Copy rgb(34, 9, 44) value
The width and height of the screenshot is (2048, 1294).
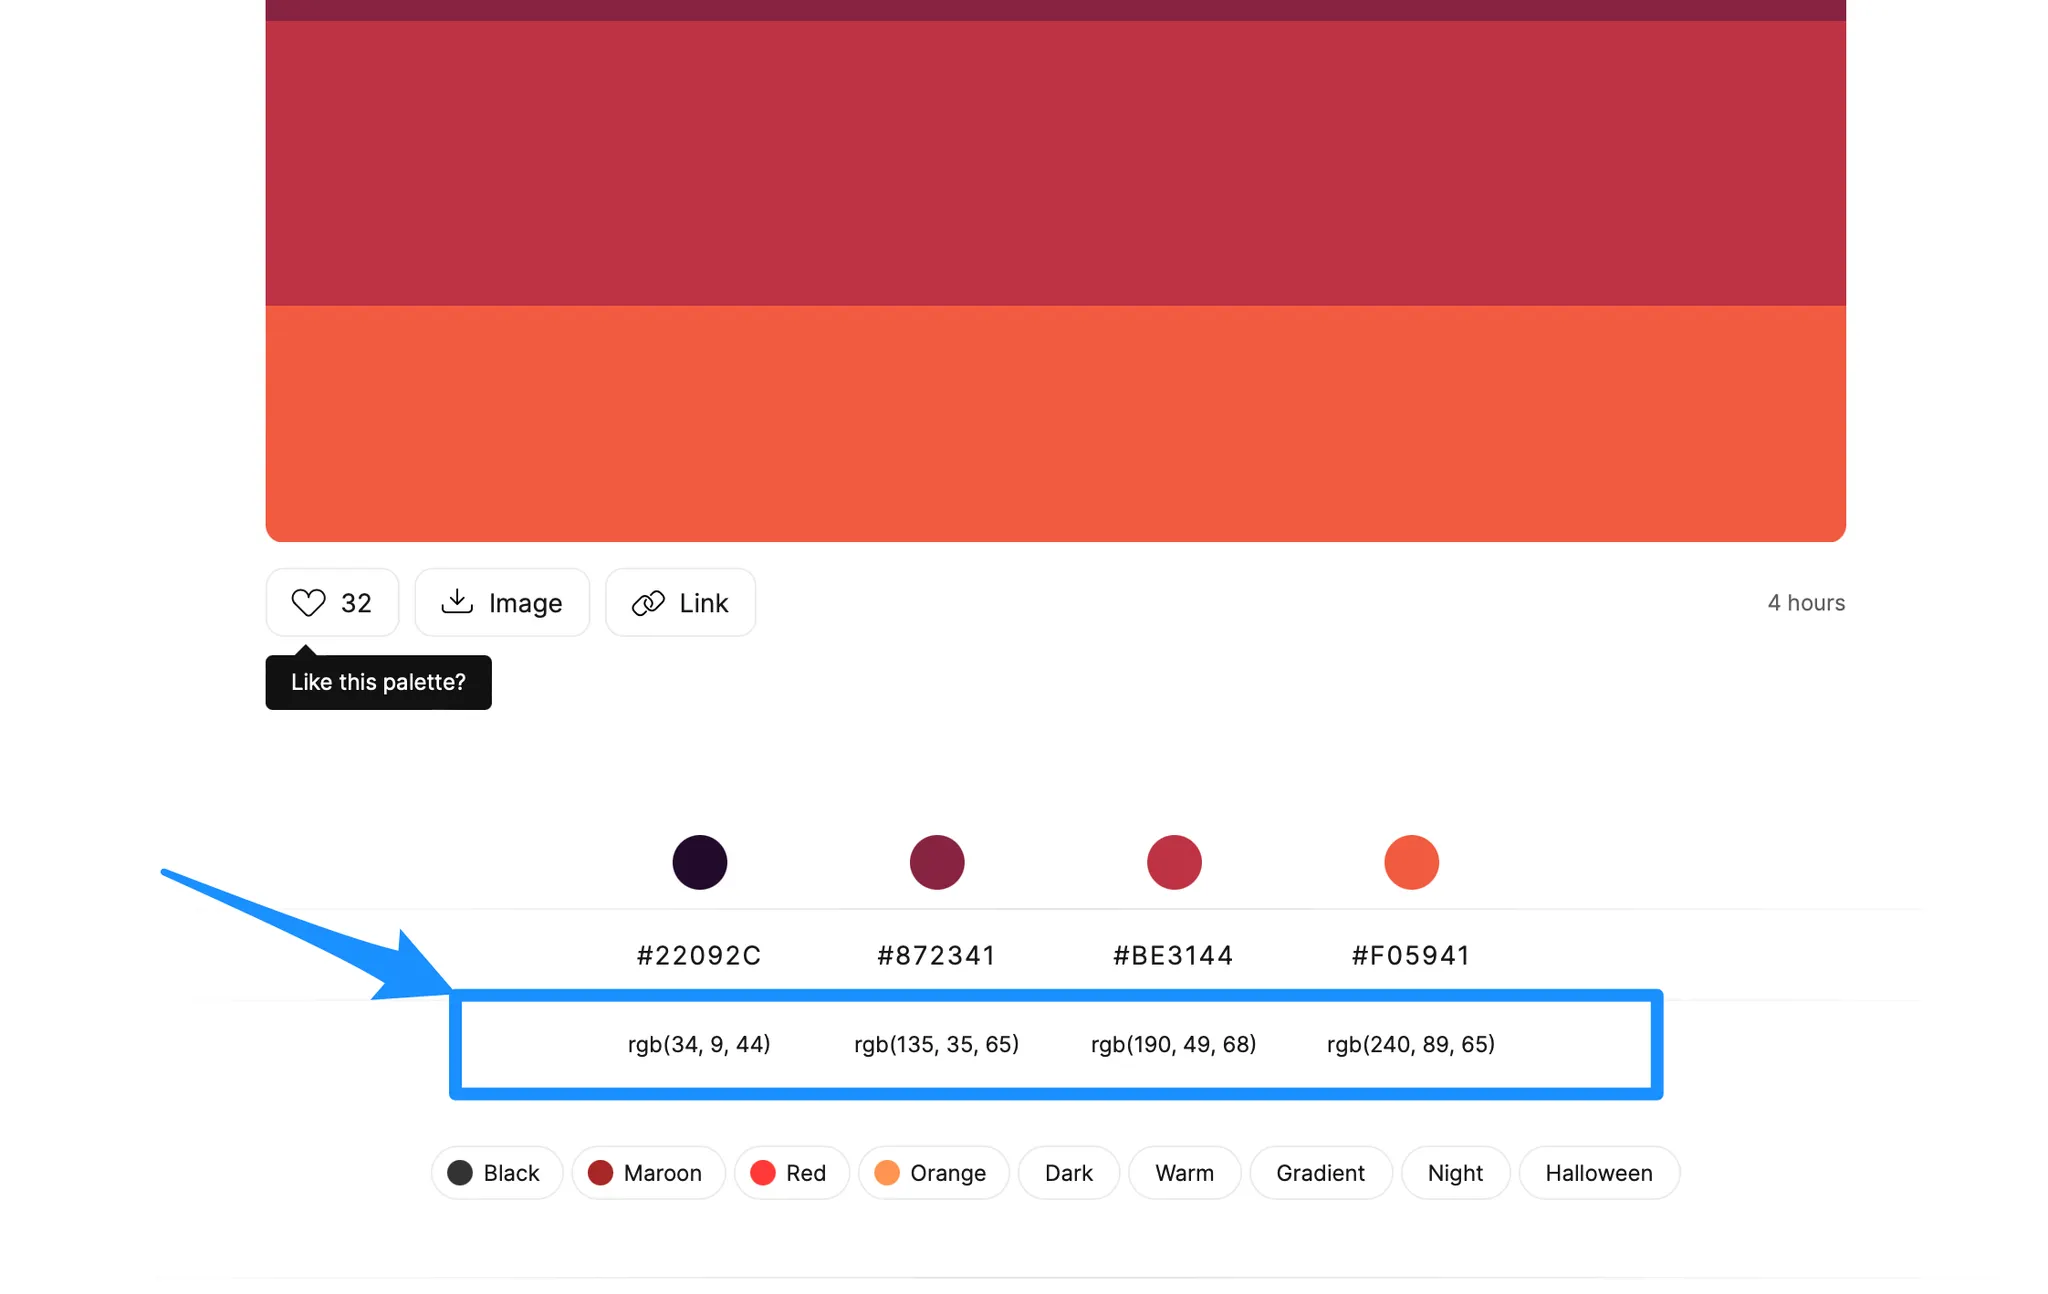click(699, 1044)
